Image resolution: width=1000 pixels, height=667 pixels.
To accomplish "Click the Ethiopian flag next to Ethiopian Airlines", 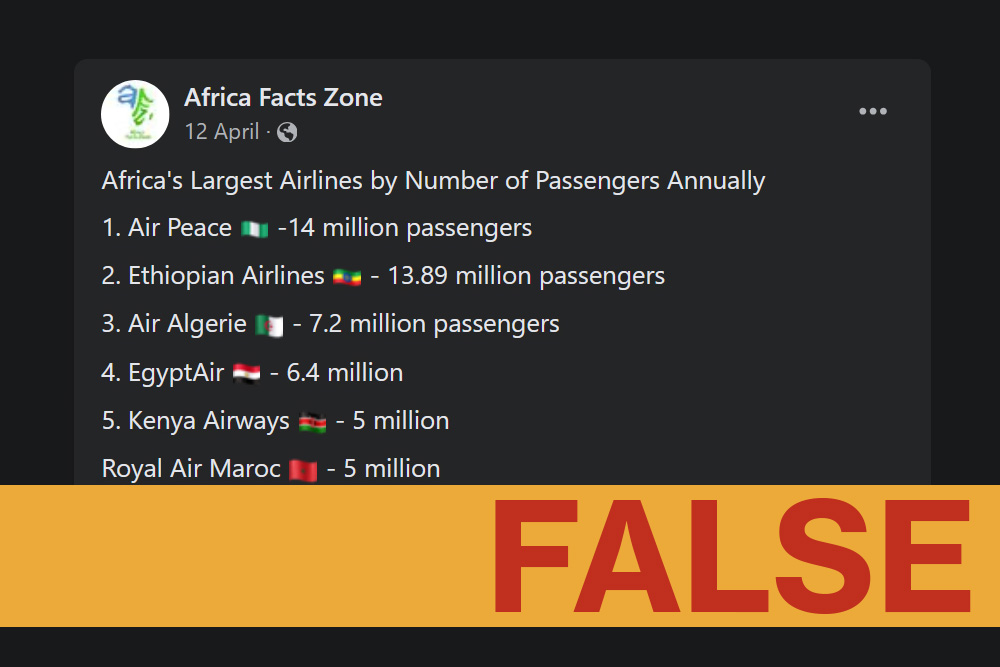I will click(345, 276).
